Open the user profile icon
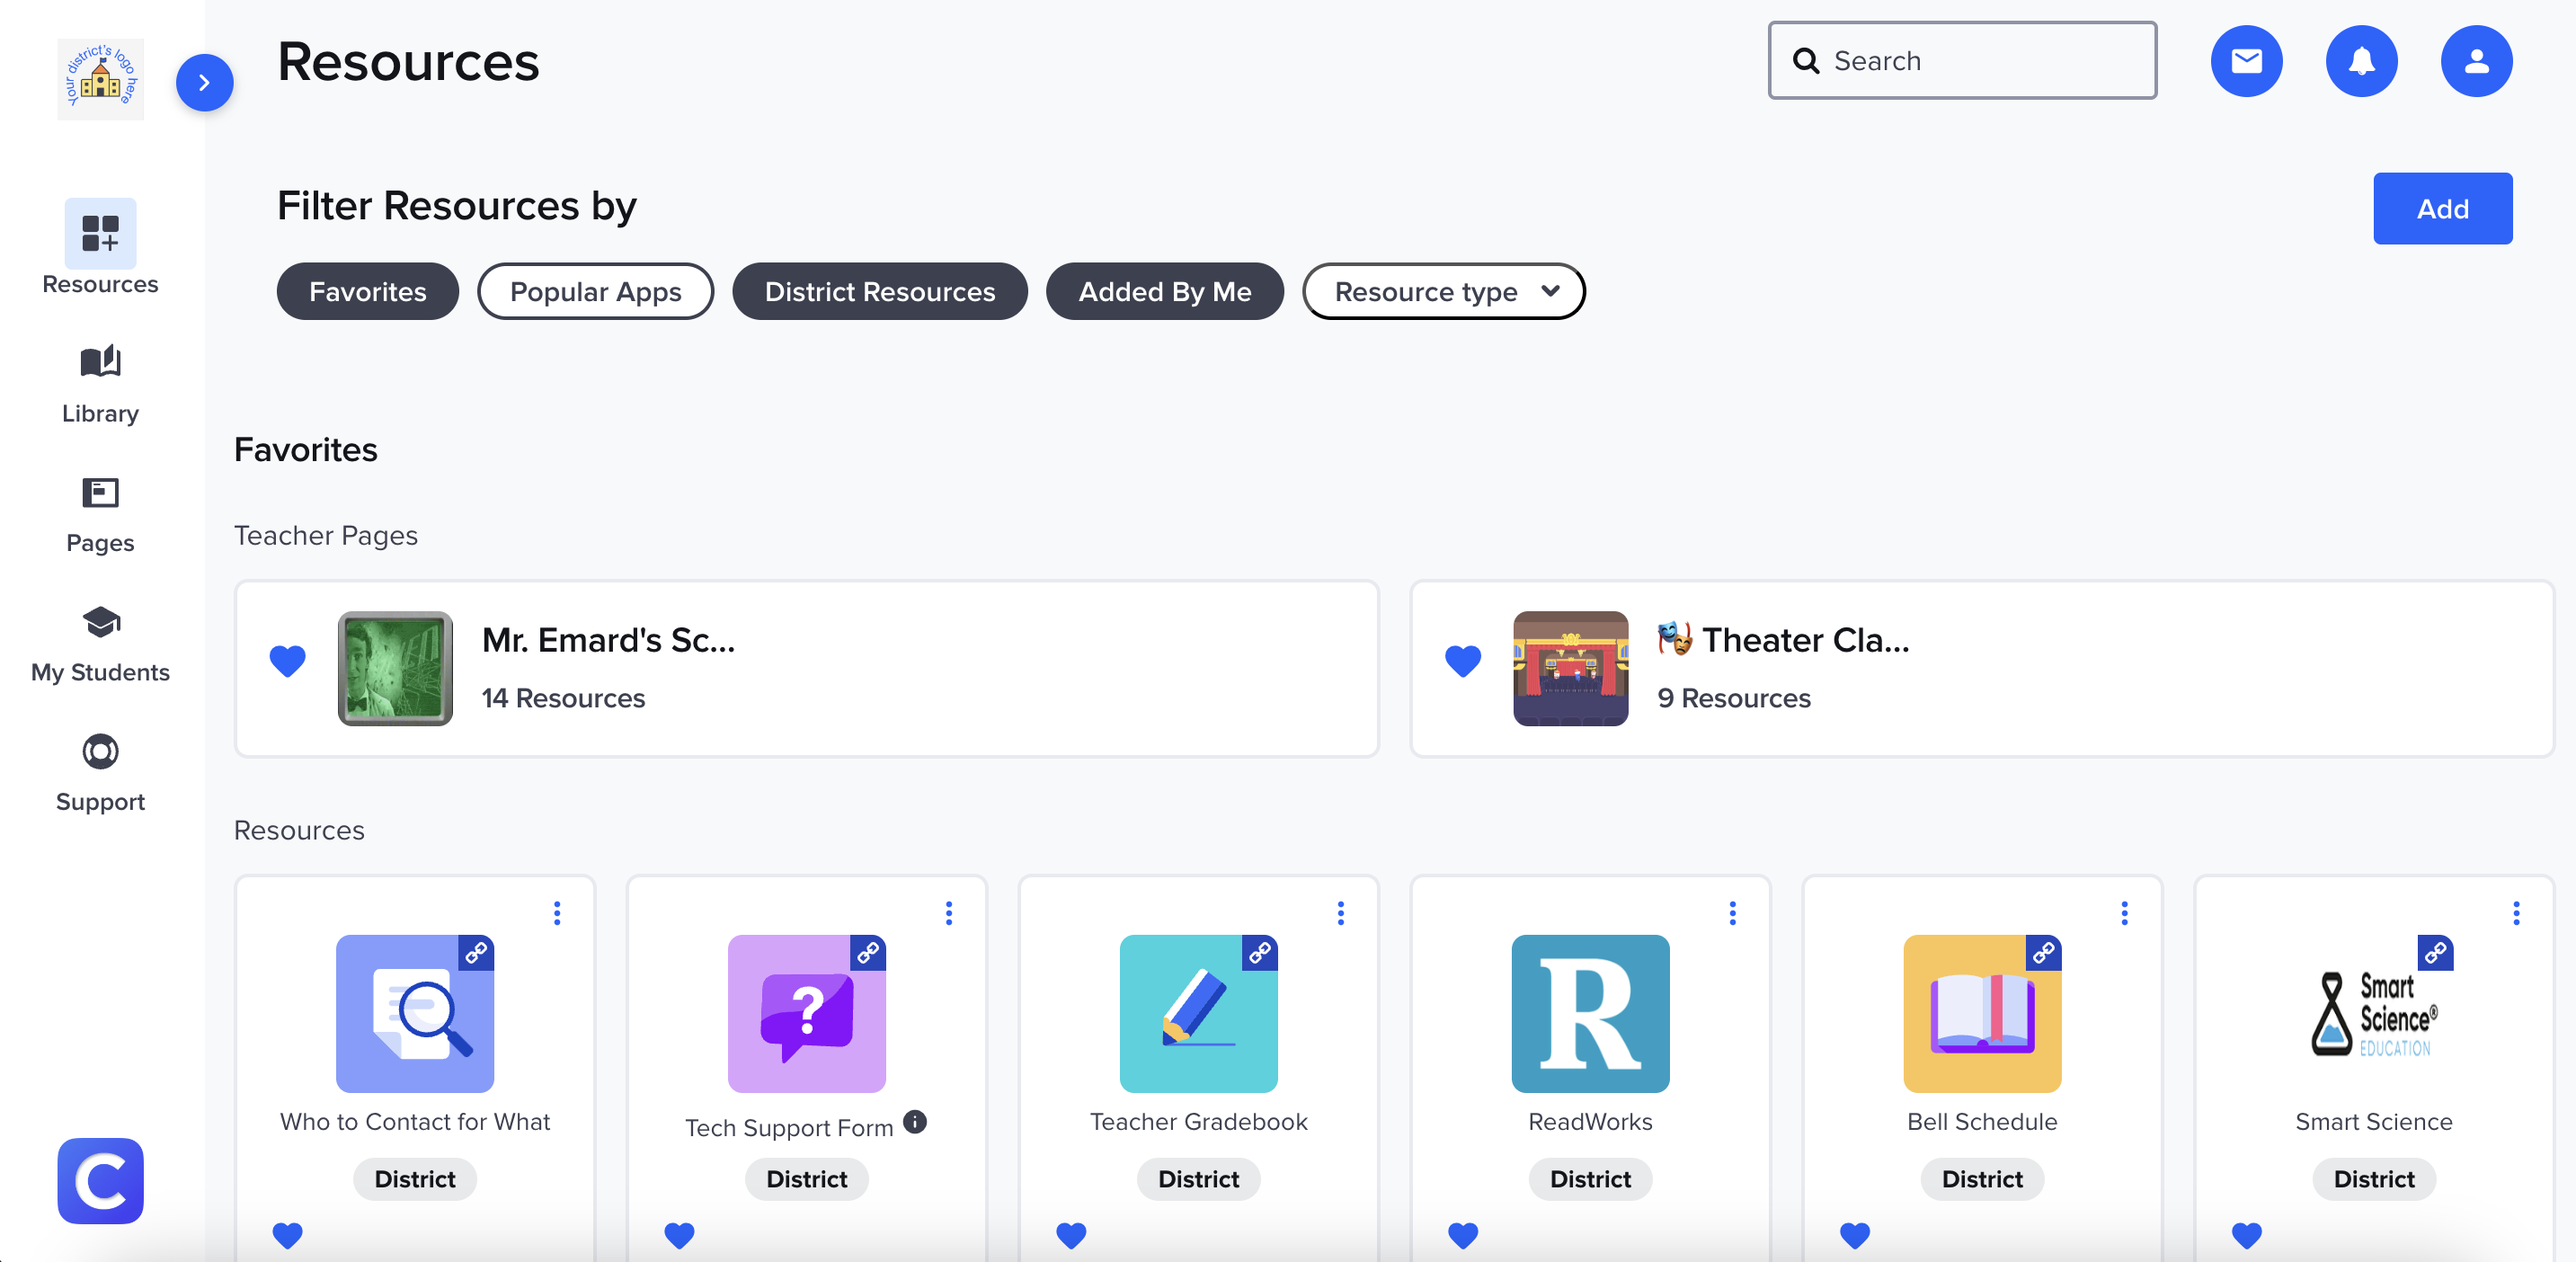The image size is (2576, 1262). click(x=2476, y=61)
